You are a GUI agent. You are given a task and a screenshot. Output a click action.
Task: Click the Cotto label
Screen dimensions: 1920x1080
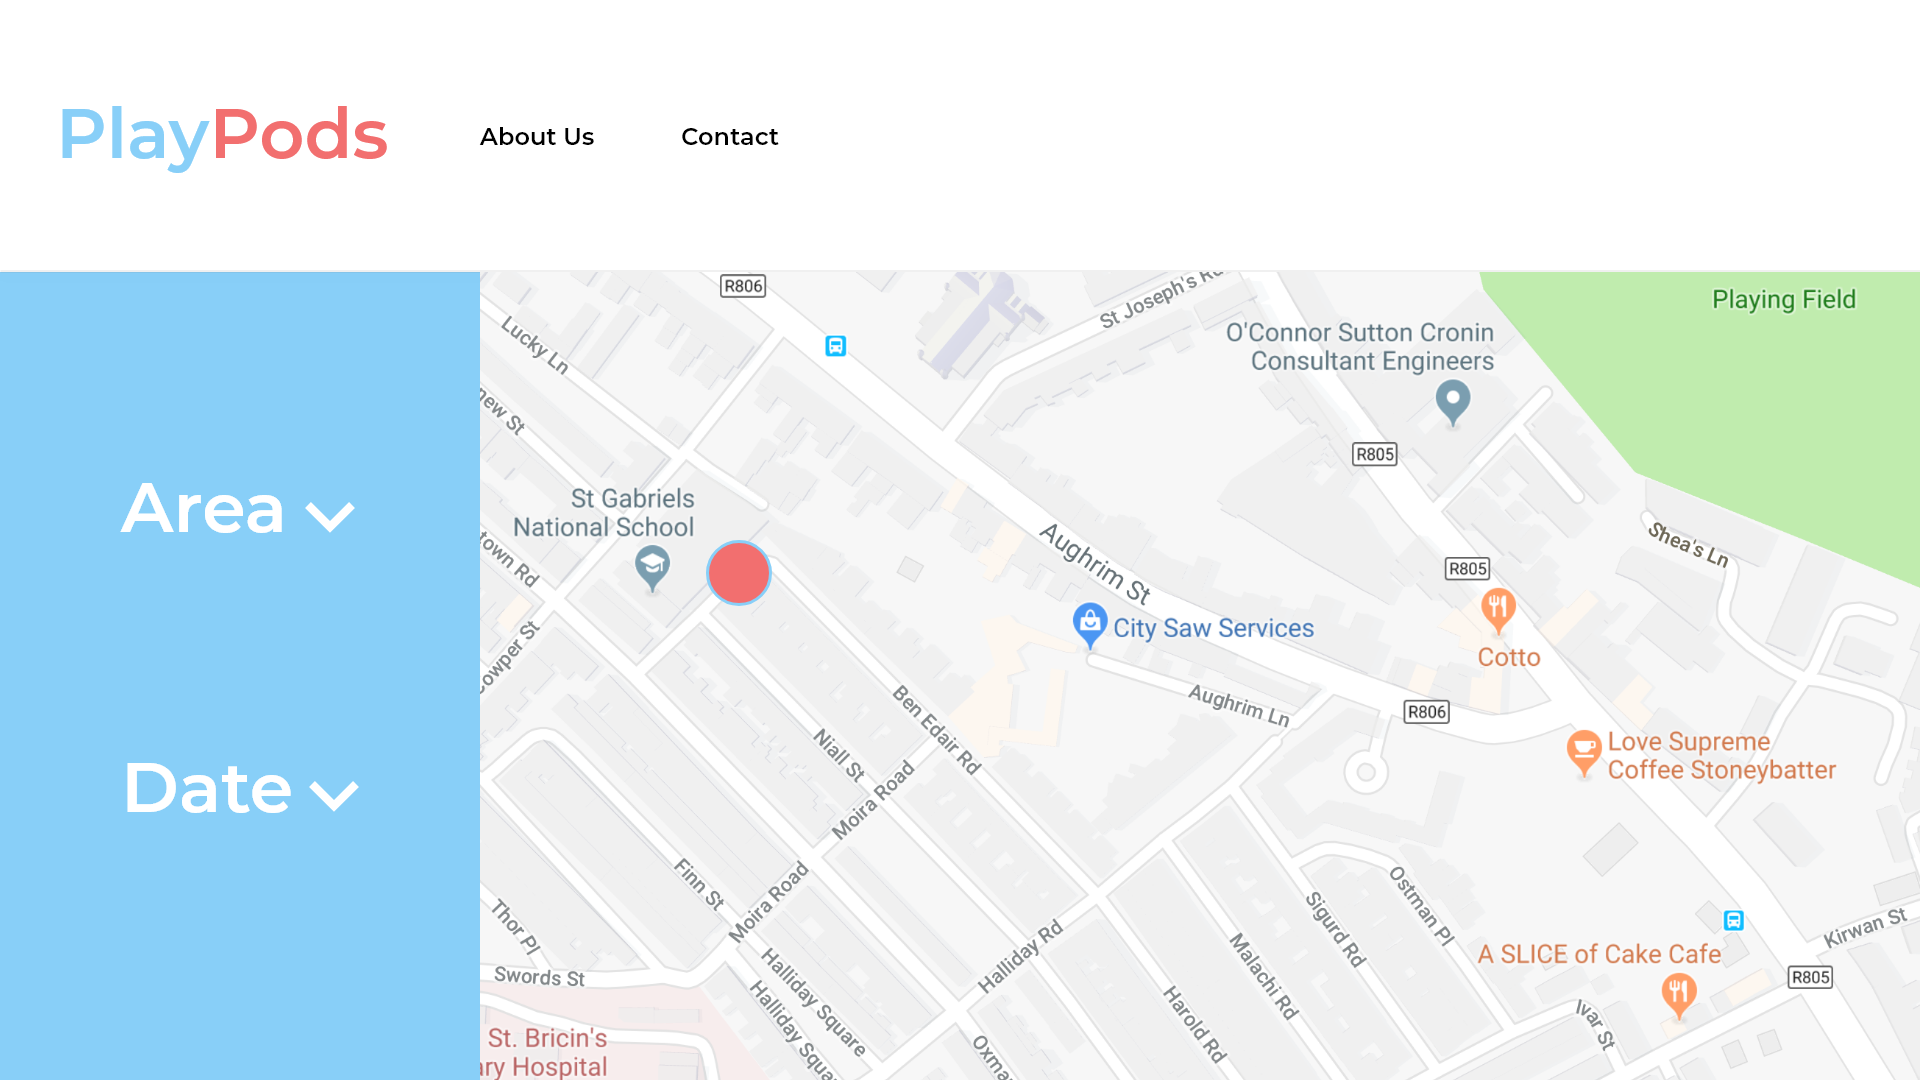point(1509,657)
